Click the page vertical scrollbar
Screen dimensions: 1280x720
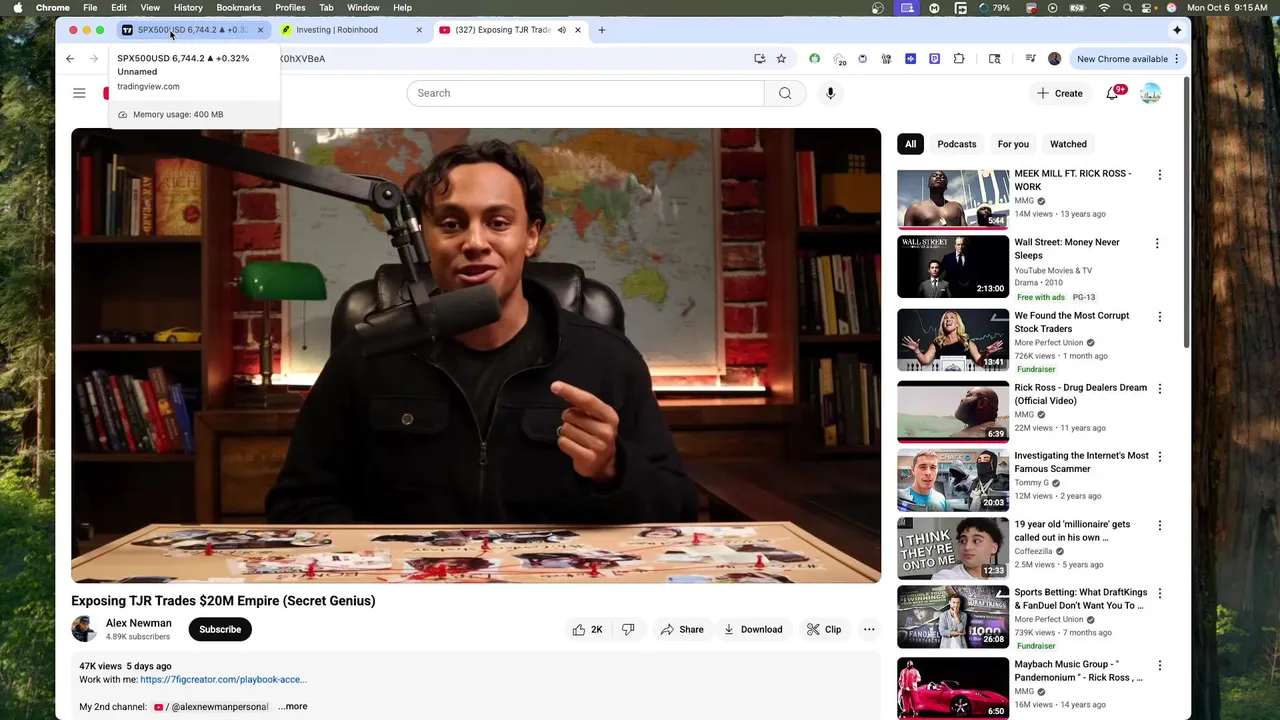click(x=1187, y=215)
